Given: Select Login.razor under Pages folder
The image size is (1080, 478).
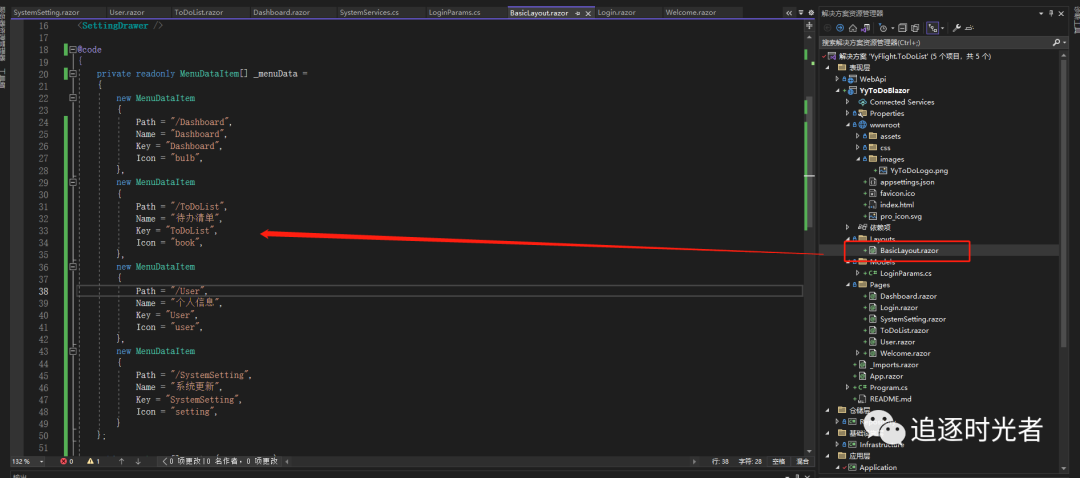Looking at the screenshot, I should point(899,308).
